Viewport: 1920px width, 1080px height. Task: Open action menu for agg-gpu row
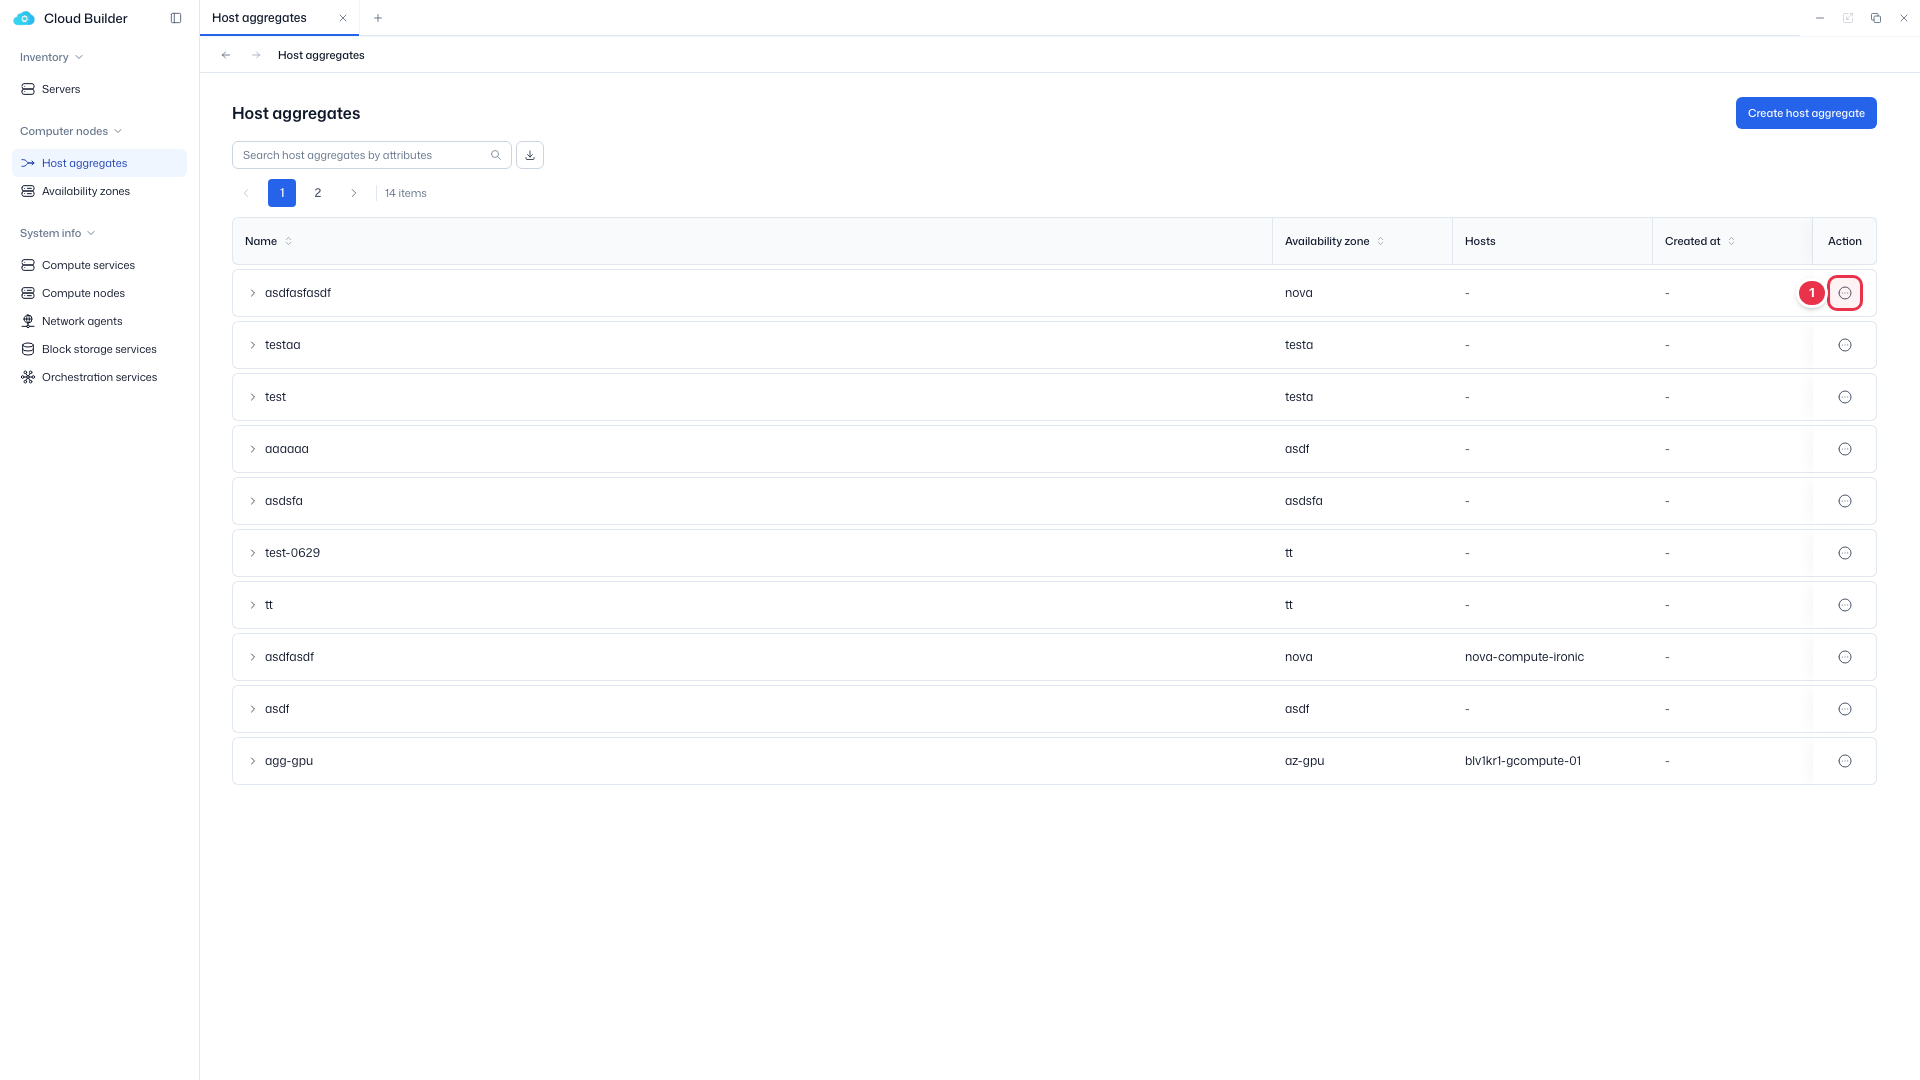(1845, 761)
